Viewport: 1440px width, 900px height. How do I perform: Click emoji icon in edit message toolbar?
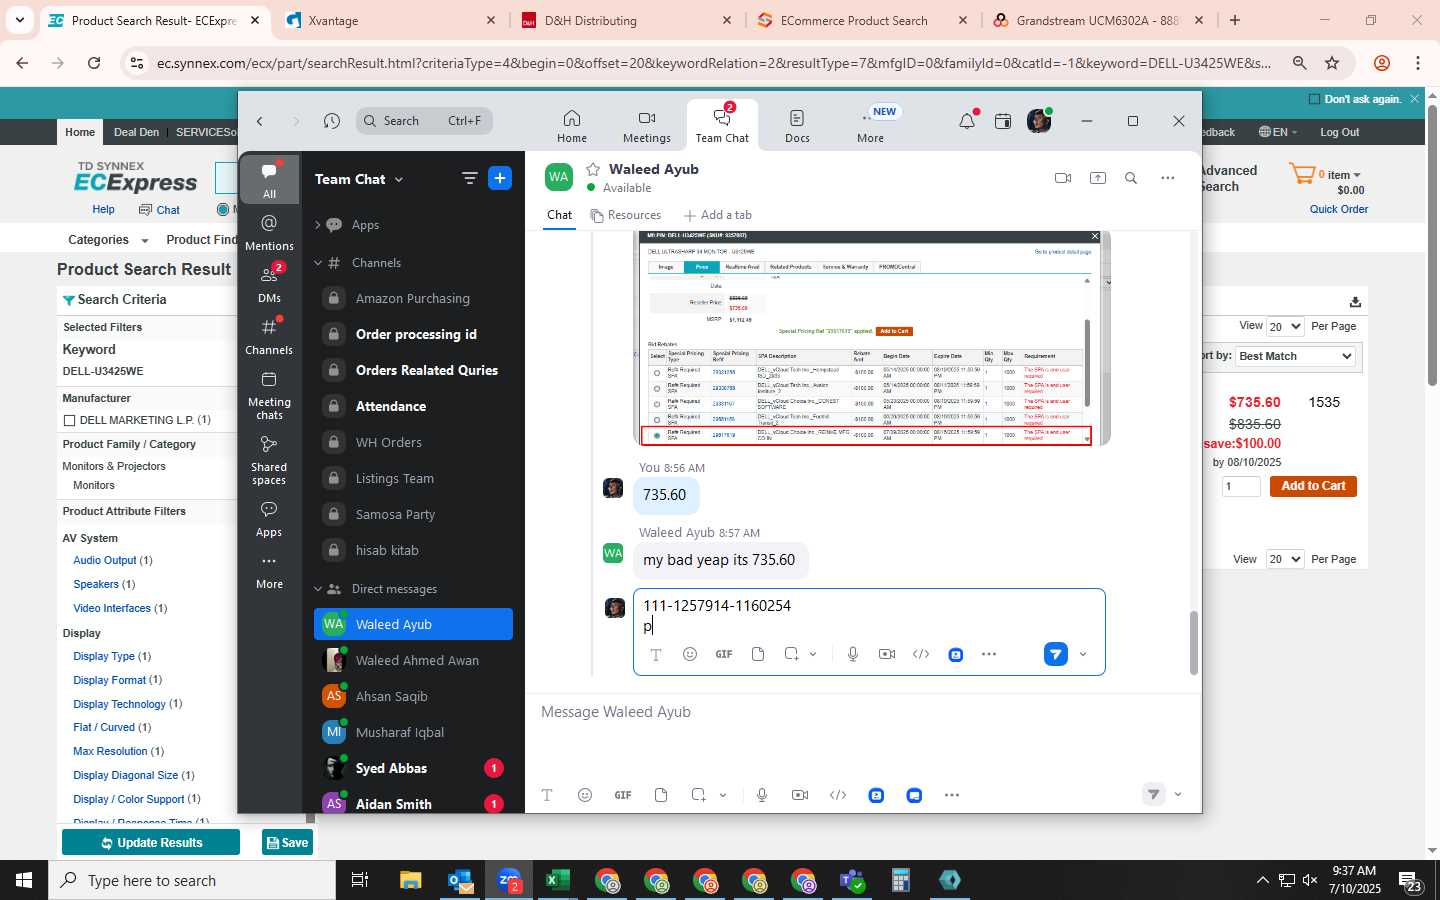coord(690,654)
